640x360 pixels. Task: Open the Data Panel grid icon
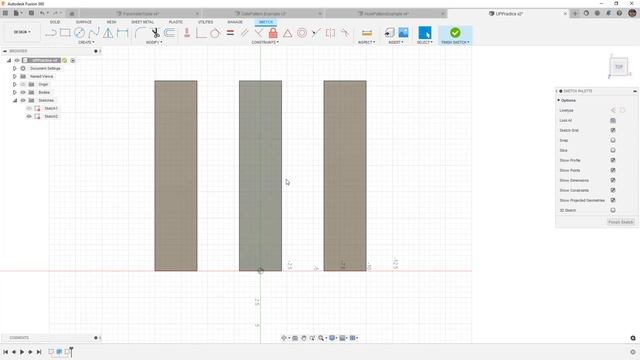5,13
